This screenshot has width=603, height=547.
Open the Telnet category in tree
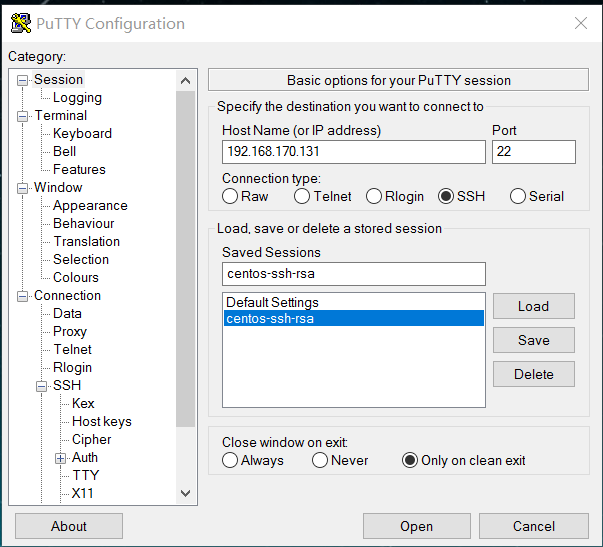coord(72,349)
